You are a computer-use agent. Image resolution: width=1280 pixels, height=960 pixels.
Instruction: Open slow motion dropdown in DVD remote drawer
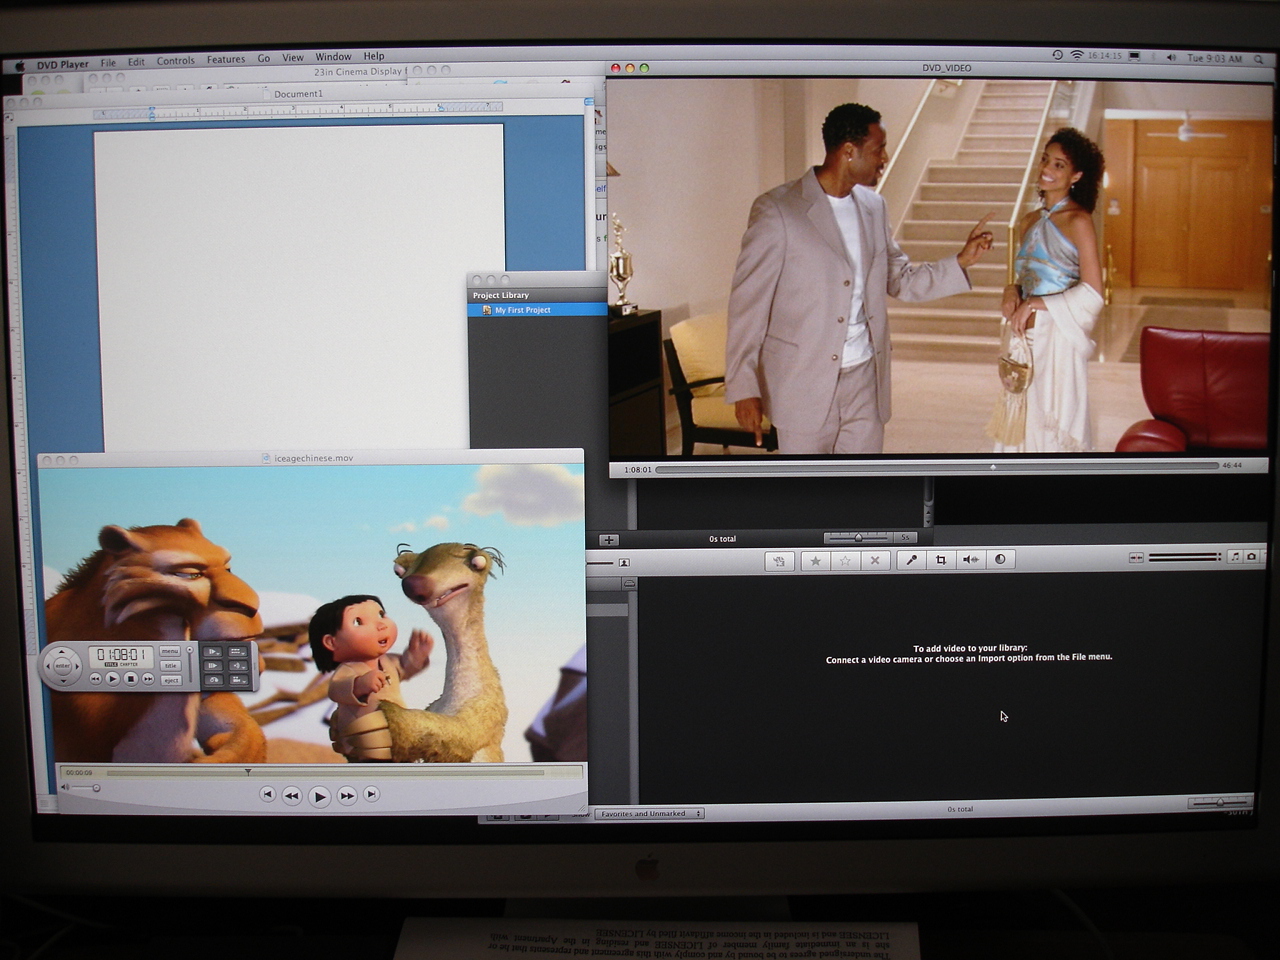click(x=212, y=652)
